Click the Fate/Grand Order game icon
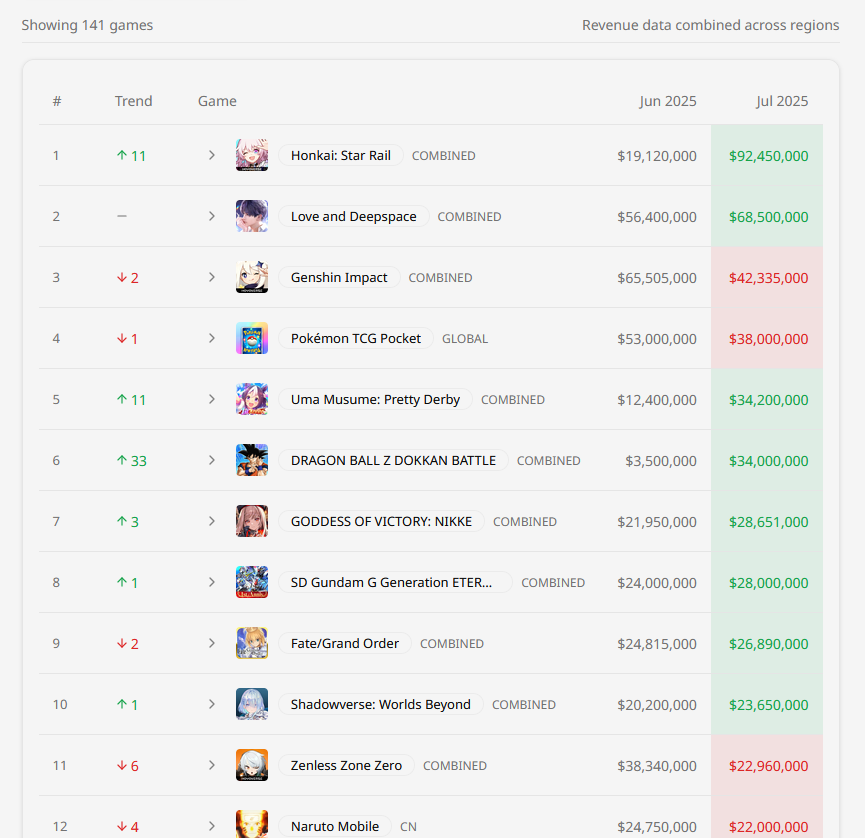The height and width of the screenshot is (838, 865). [x=252, y=643]
